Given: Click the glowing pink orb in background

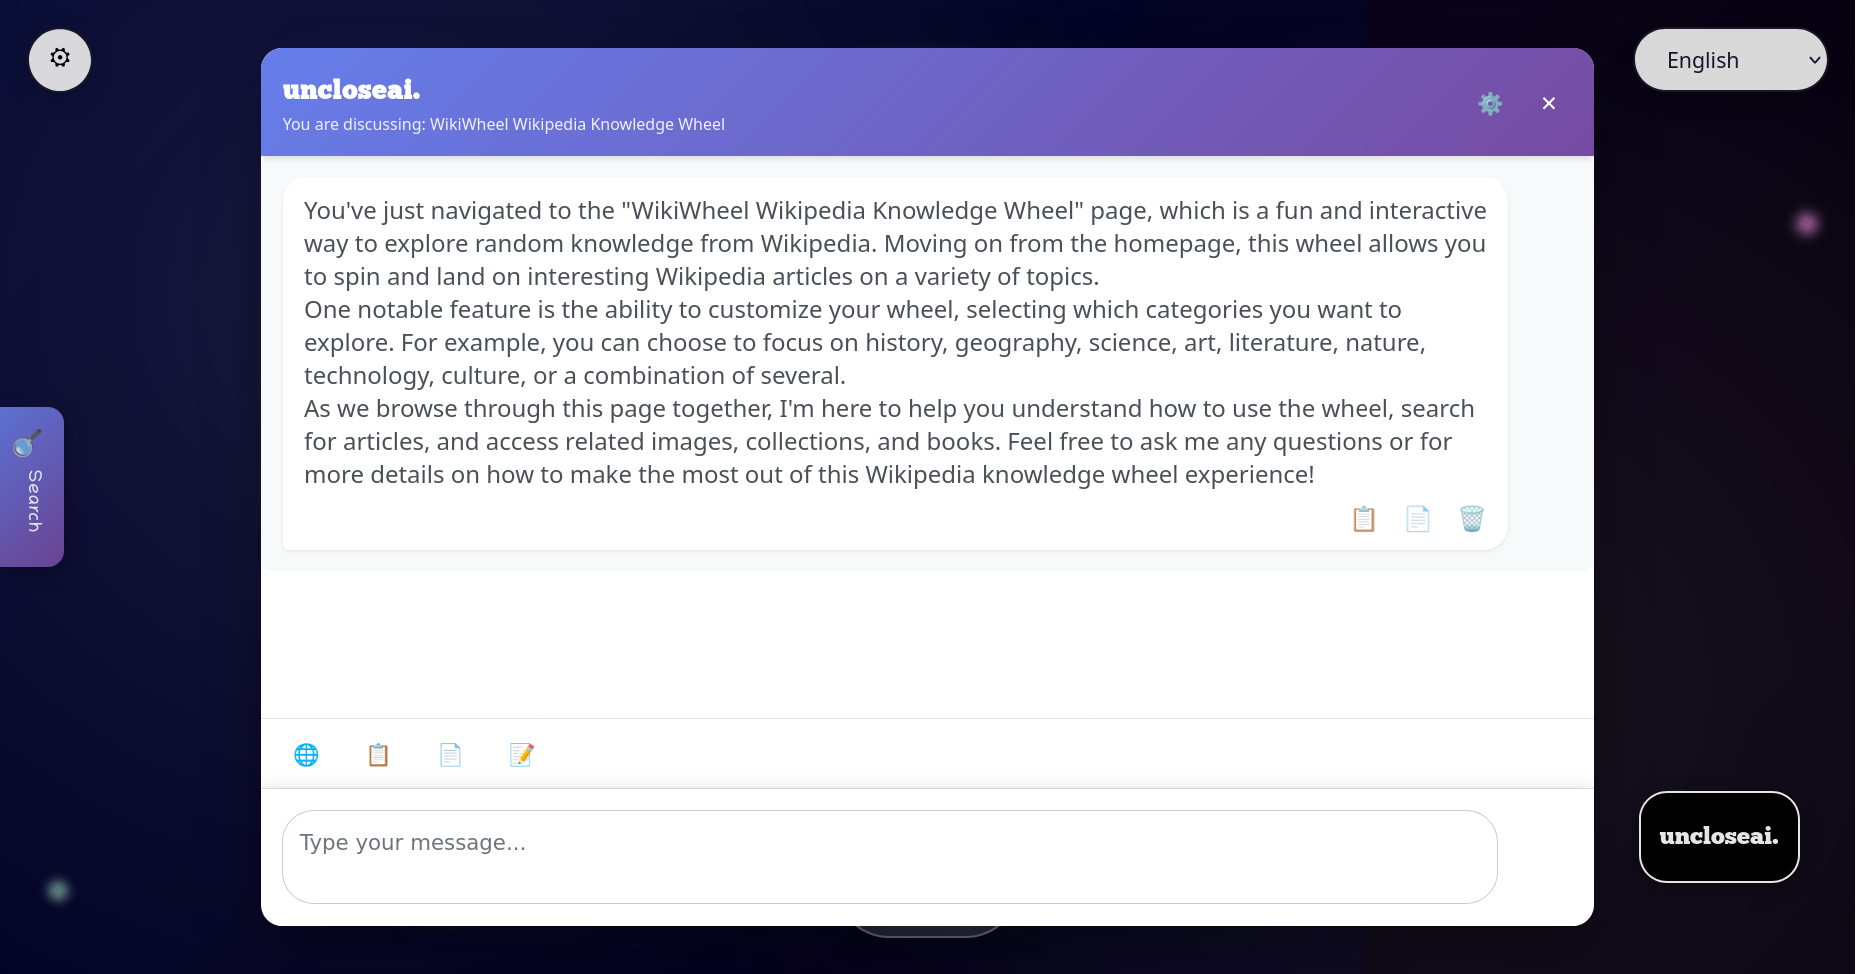Looking at the screenshot, I should click(1806, 224).
